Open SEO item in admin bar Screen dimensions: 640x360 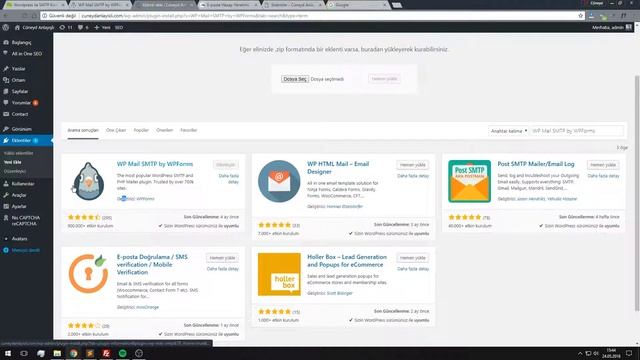(x=119, y=27)
